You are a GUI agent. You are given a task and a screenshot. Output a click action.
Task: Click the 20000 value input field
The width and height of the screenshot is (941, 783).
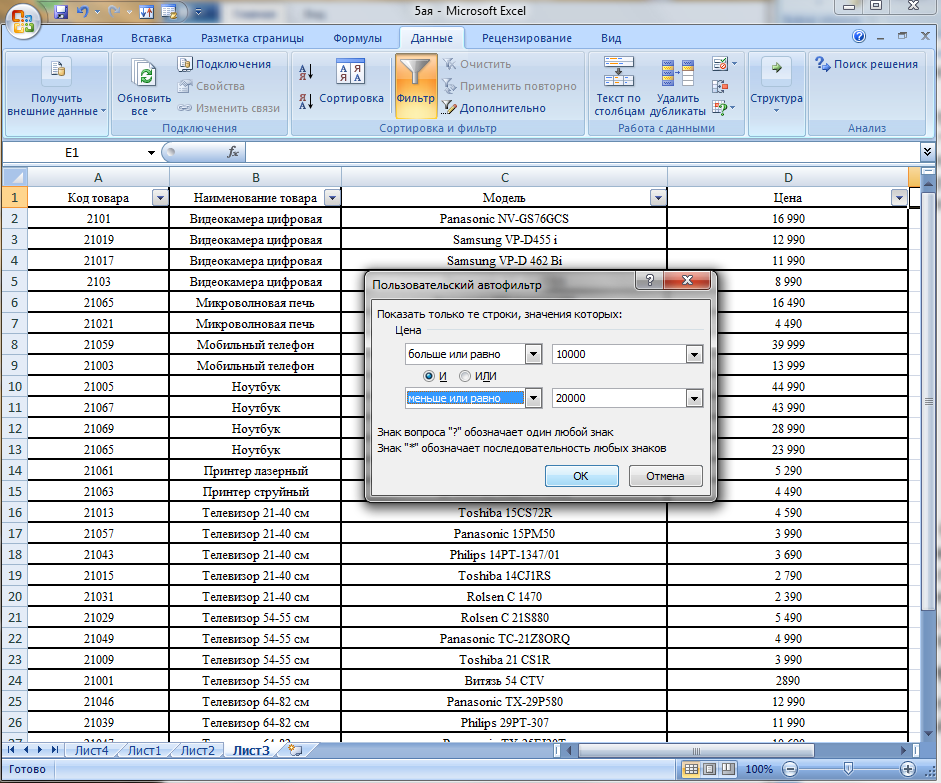(x=619, y=398)
